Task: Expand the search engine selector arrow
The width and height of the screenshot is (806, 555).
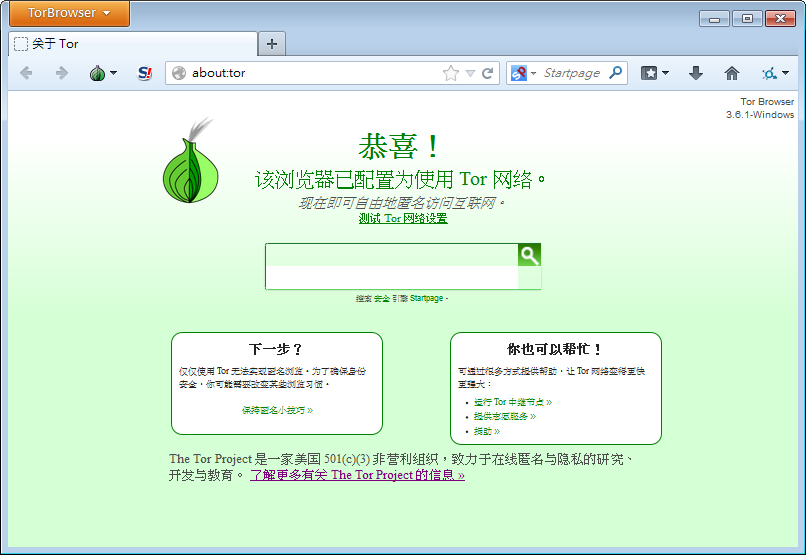Action: [x=533, y=73]
